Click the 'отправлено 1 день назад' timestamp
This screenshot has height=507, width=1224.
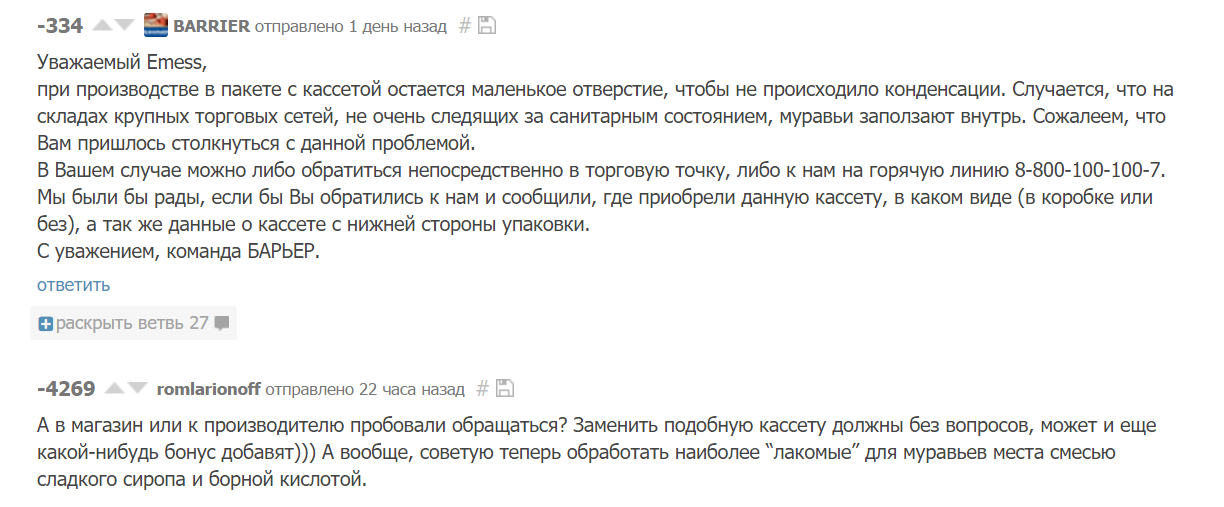(x=350, y=26)
